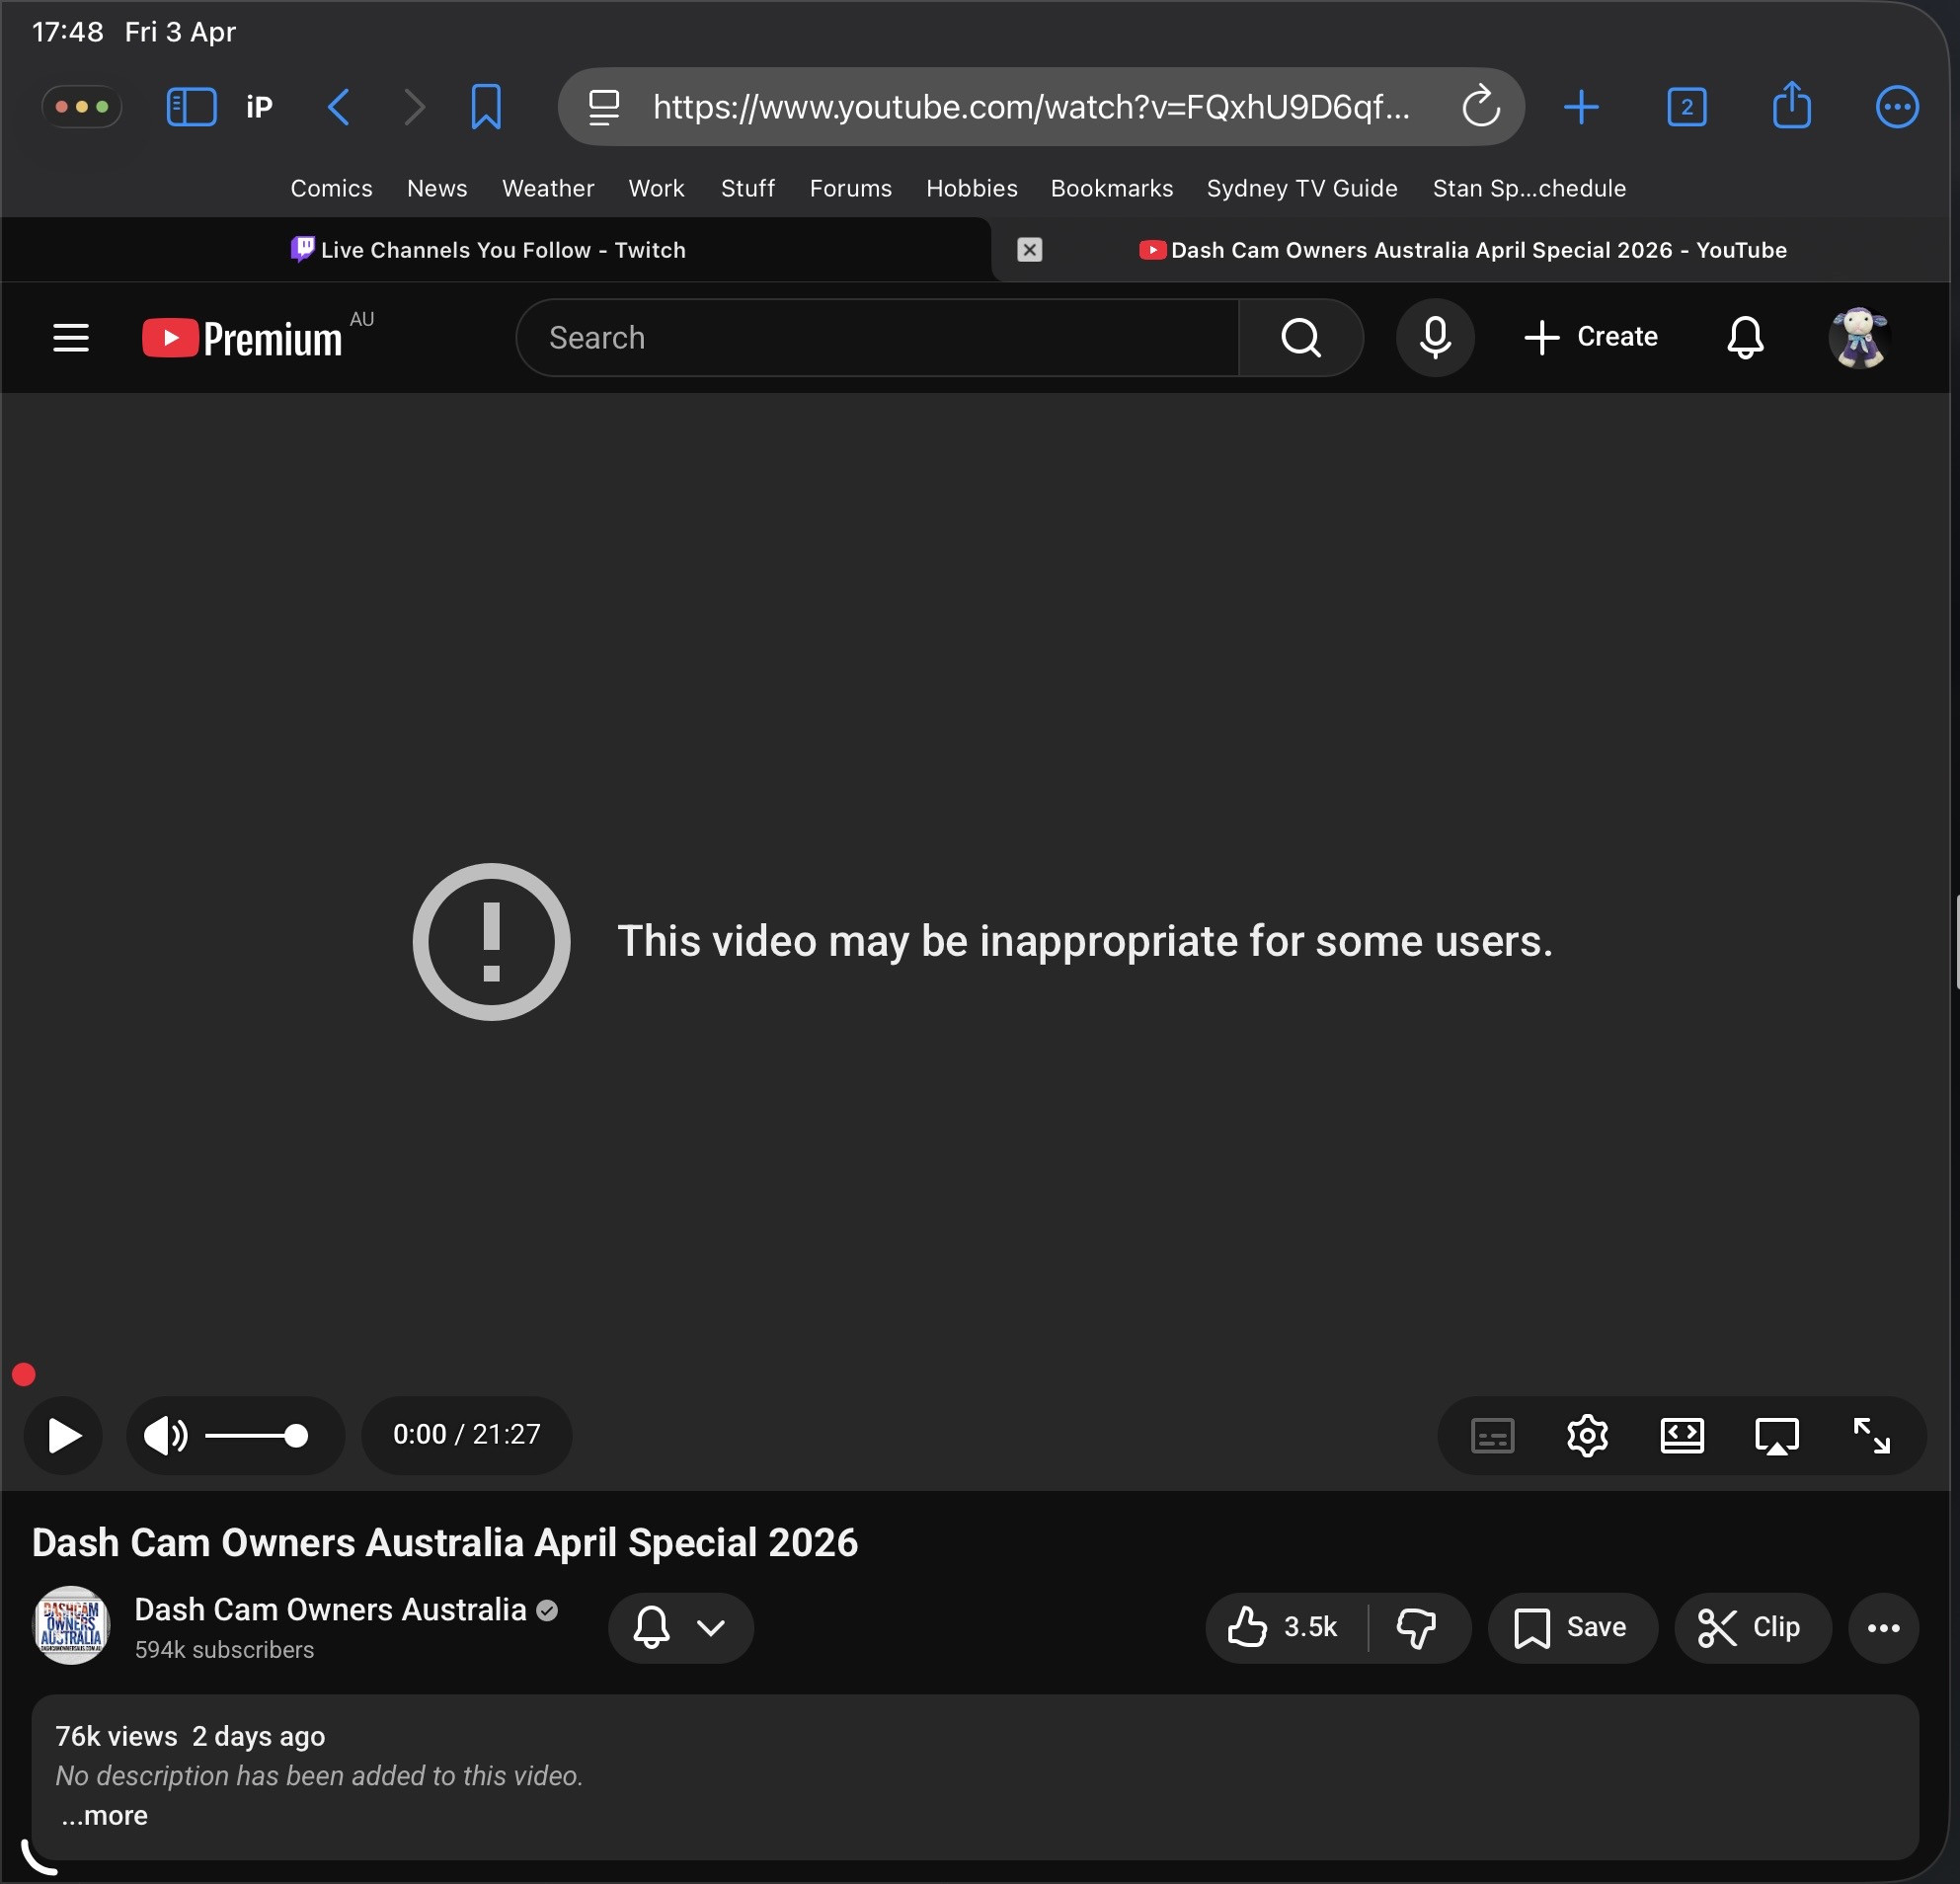
Task: Open the Weather bookmarks folder
Action: coord(547,188)
